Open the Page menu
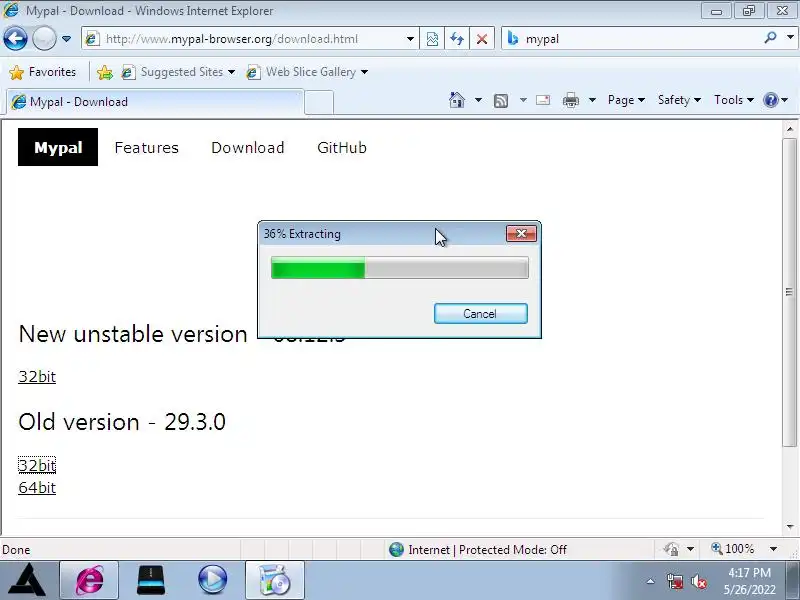 pyautogui.click(x=626, y=100)
